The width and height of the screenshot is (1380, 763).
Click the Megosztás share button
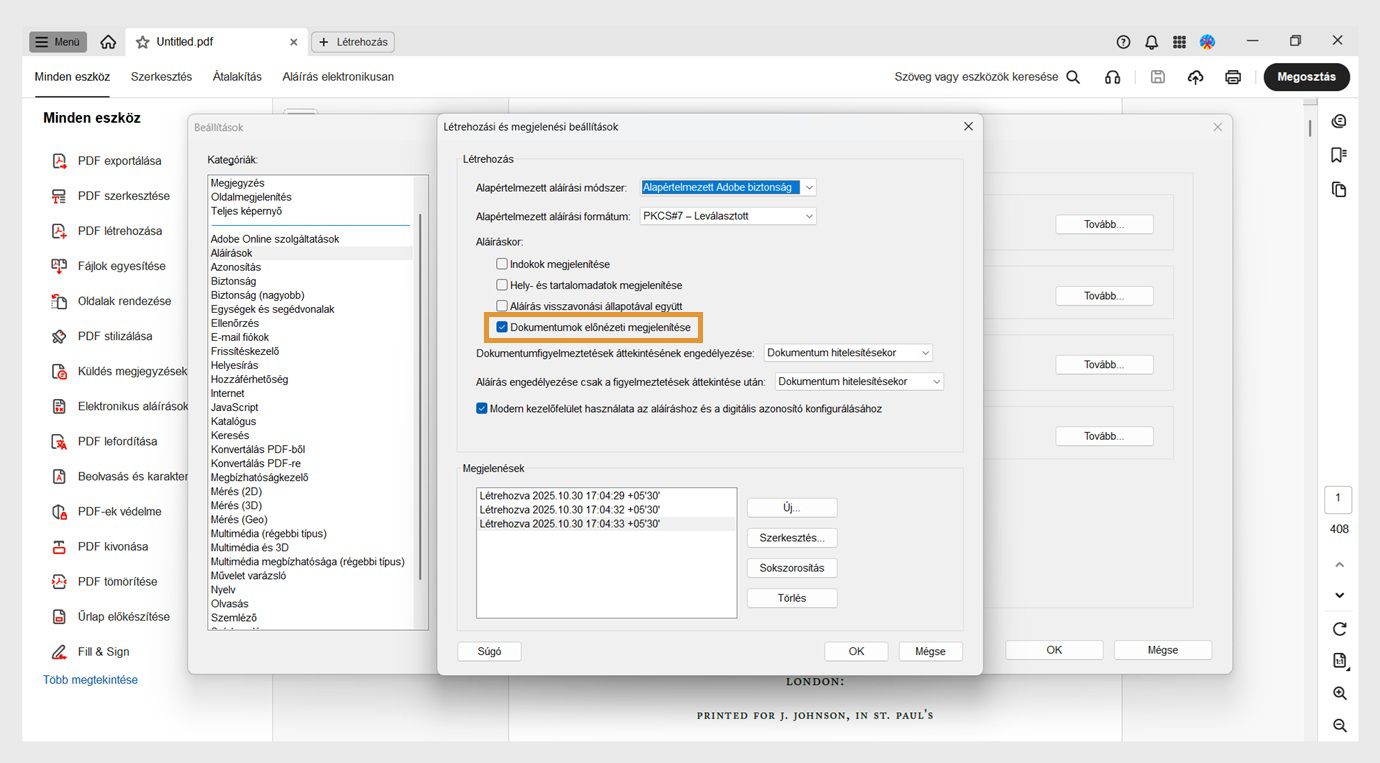pyautogui.click(x=1306, y=77)
